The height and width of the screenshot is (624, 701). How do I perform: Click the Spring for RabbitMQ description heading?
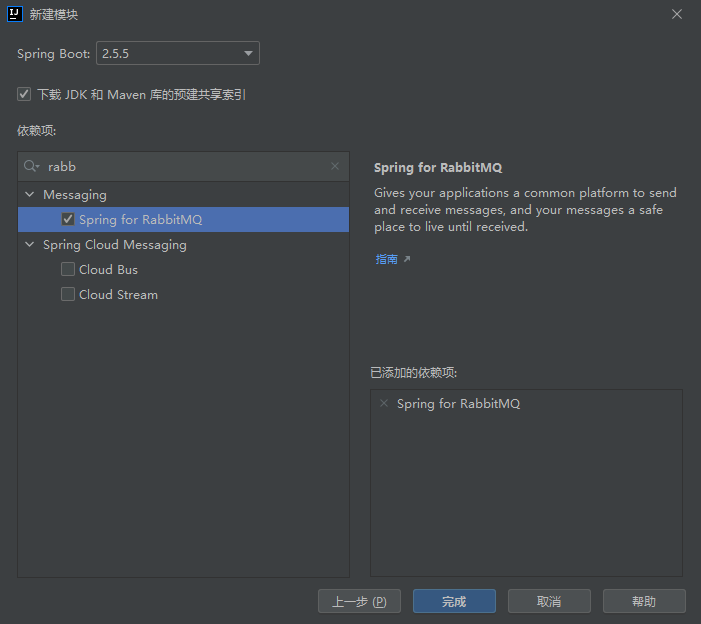[438, 168]
